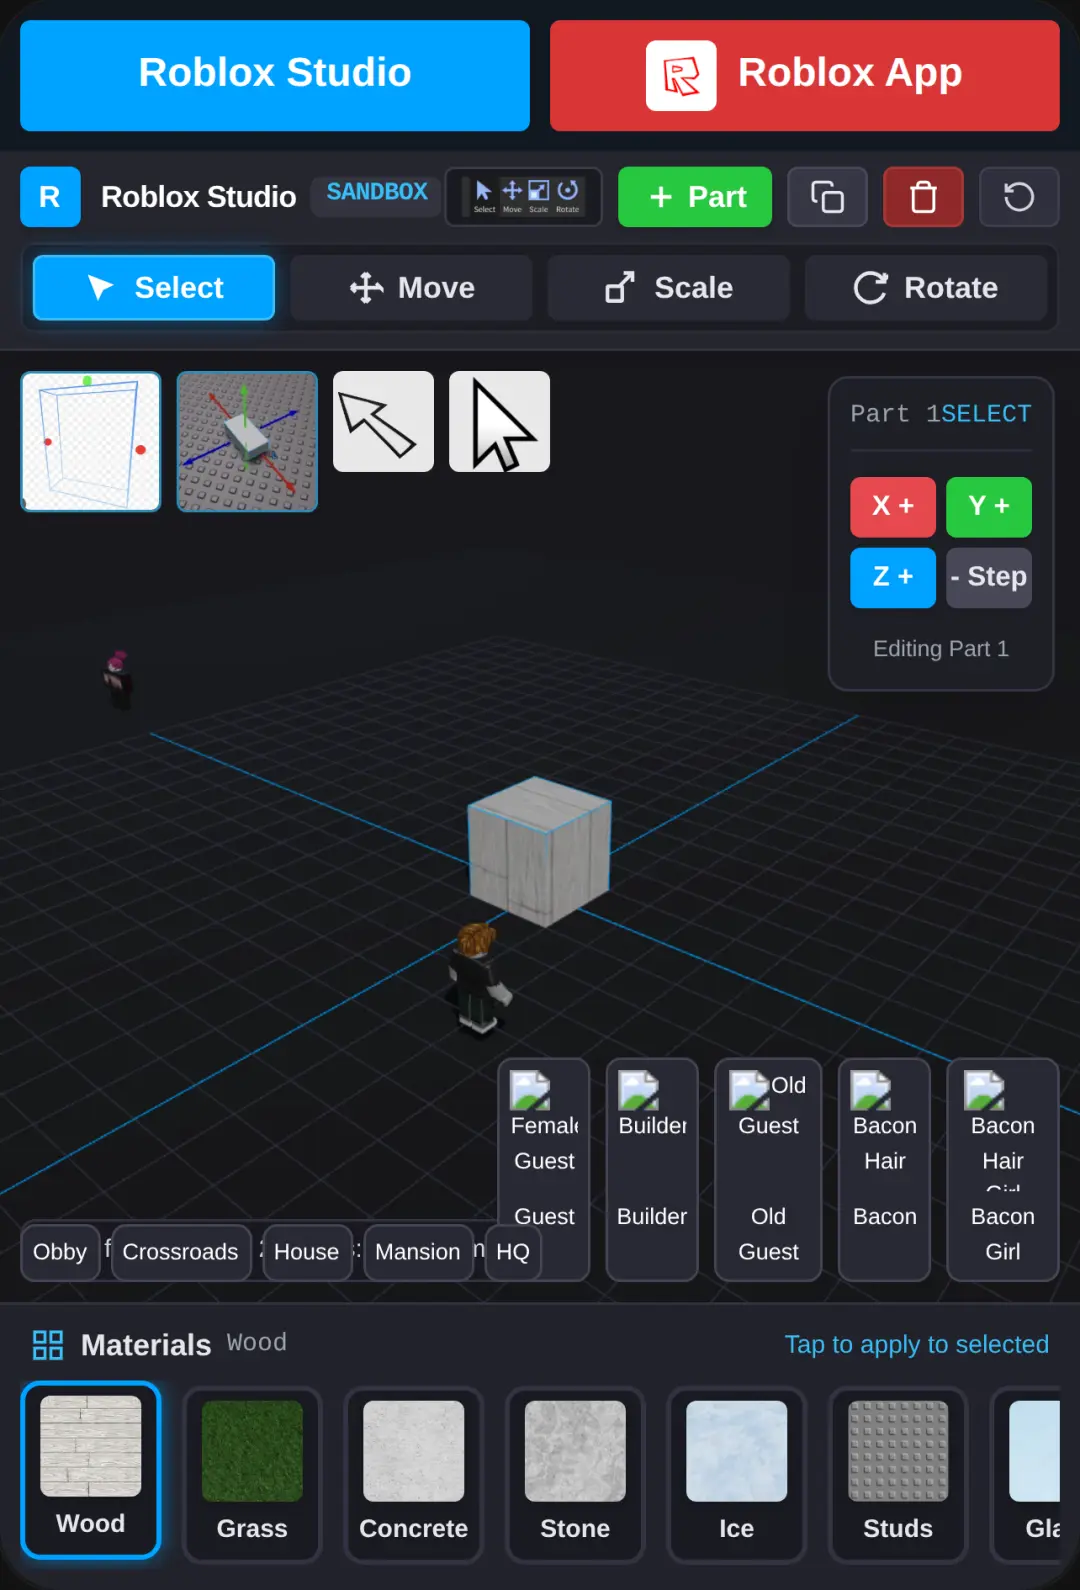Switch to the Roblox App tab

[x=804, y=76]
